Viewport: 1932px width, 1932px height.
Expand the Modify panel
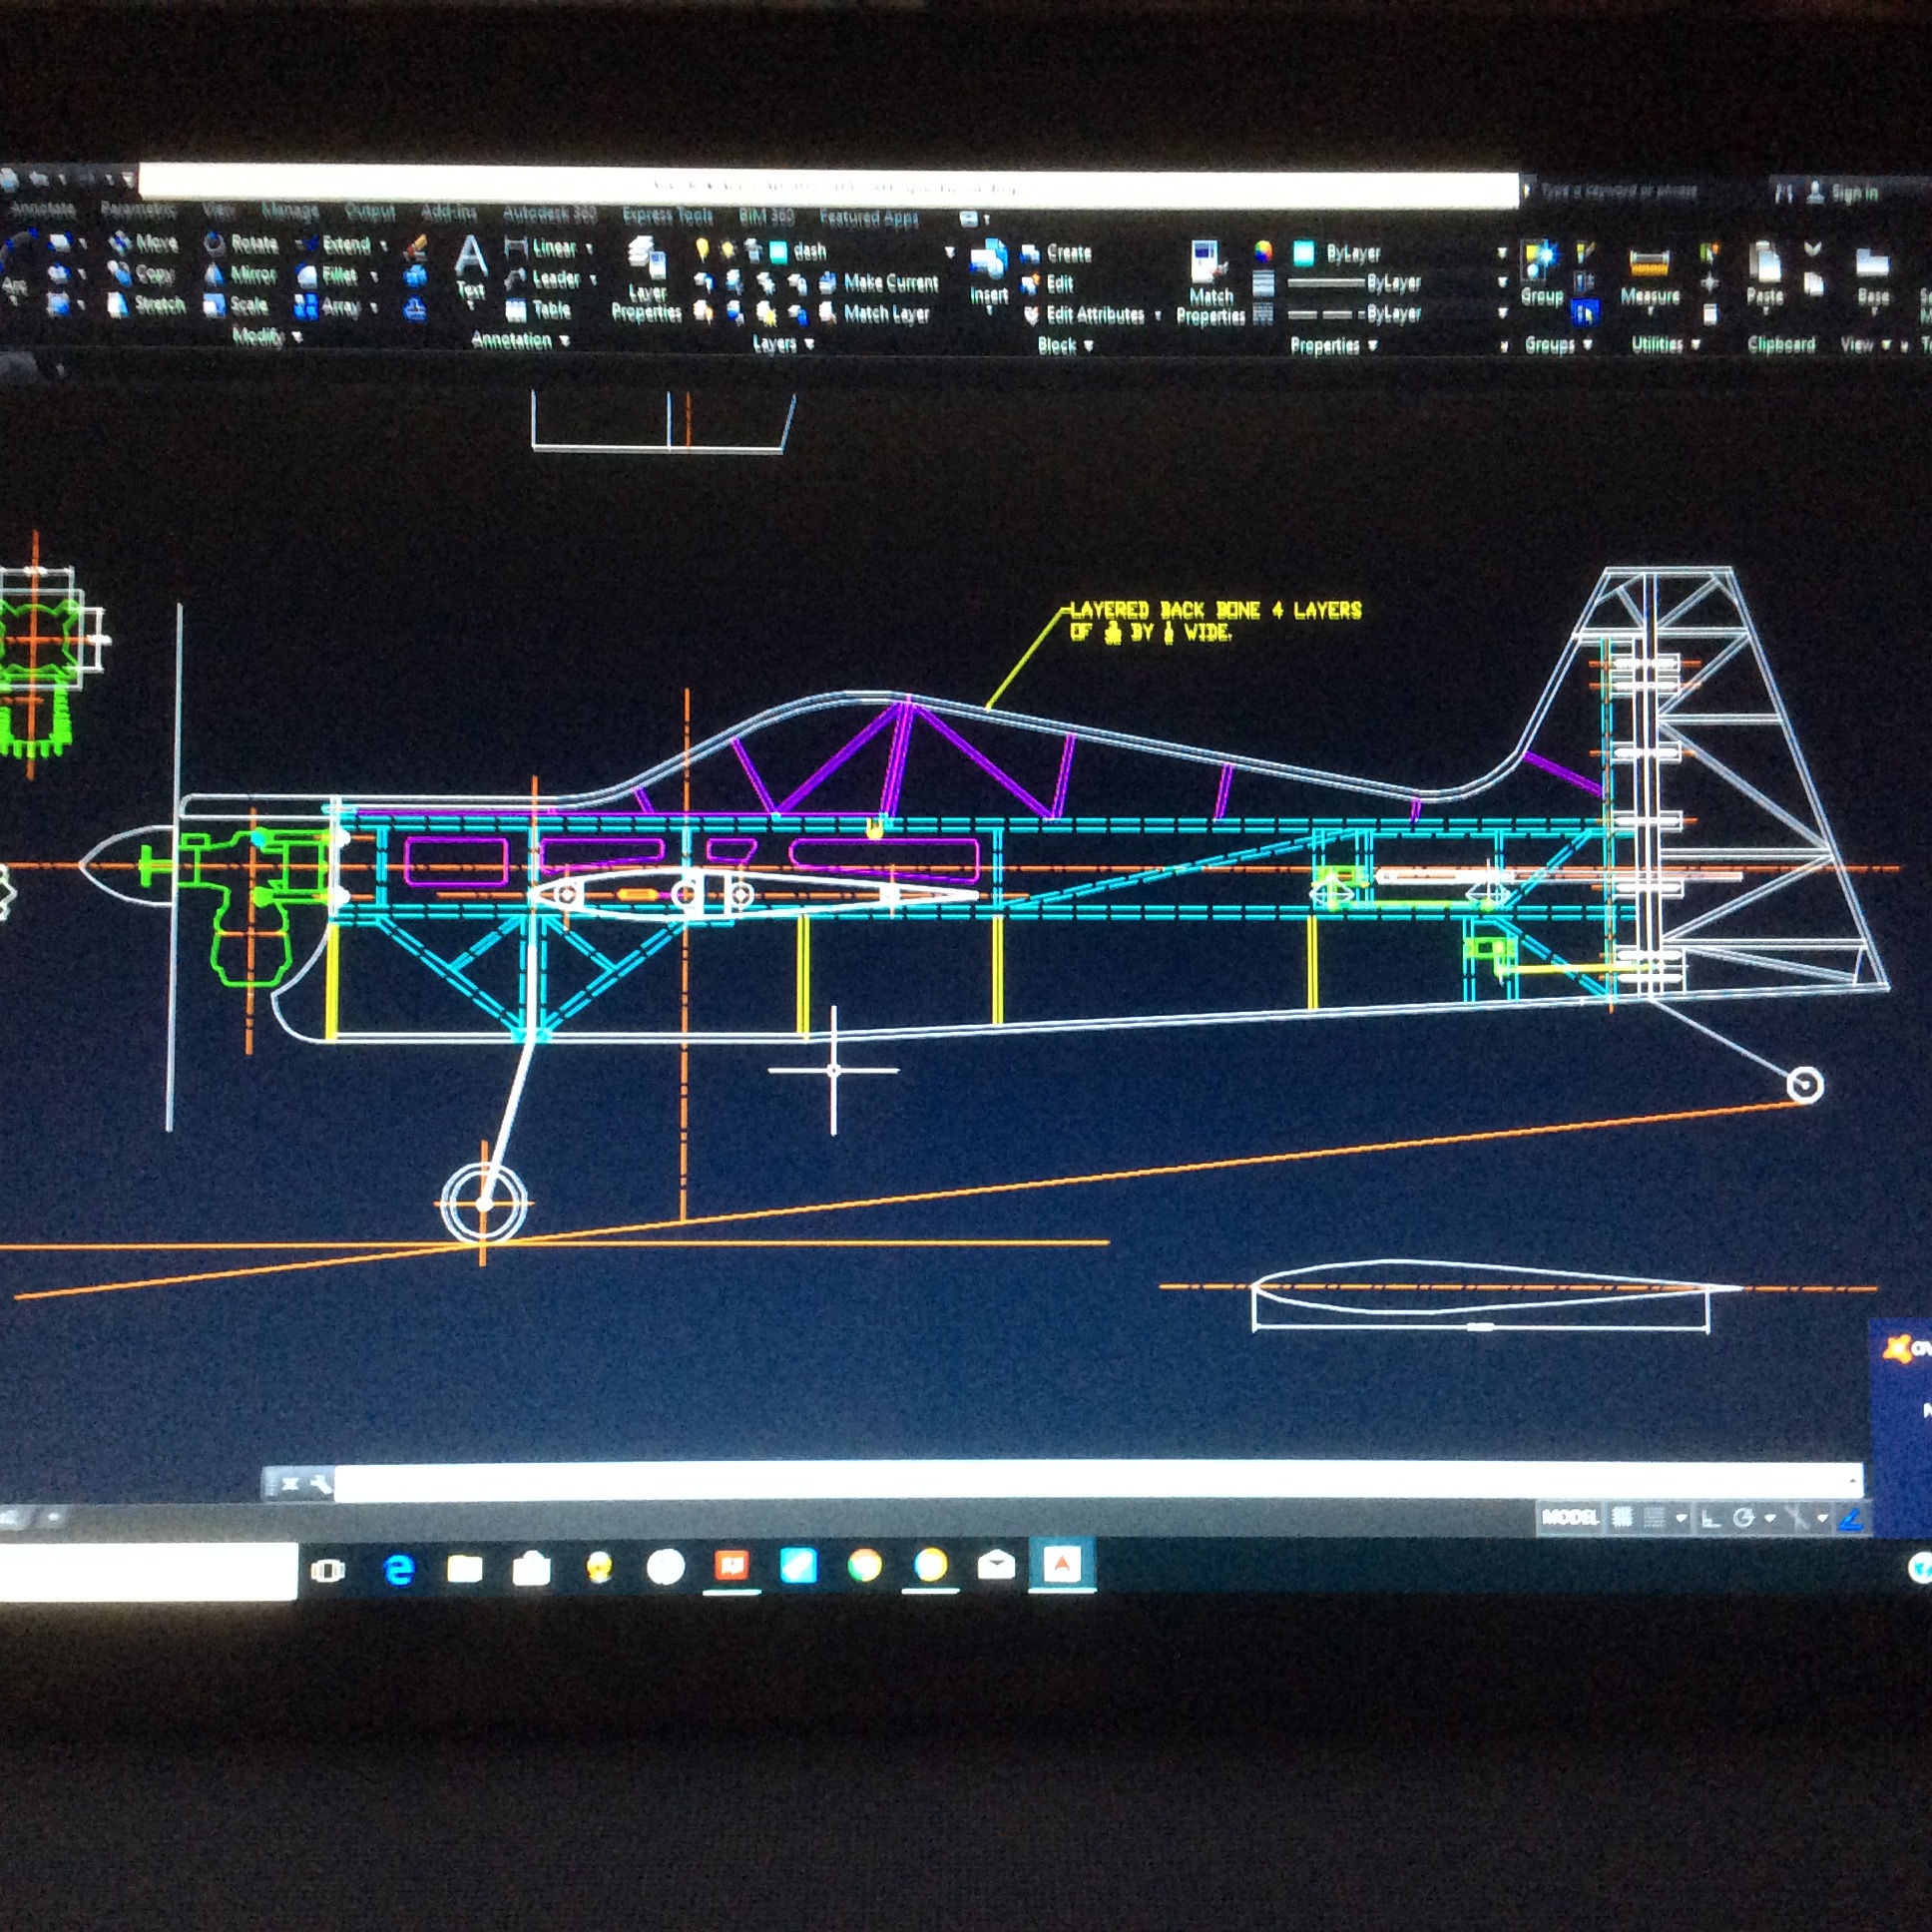coord(266,337)
